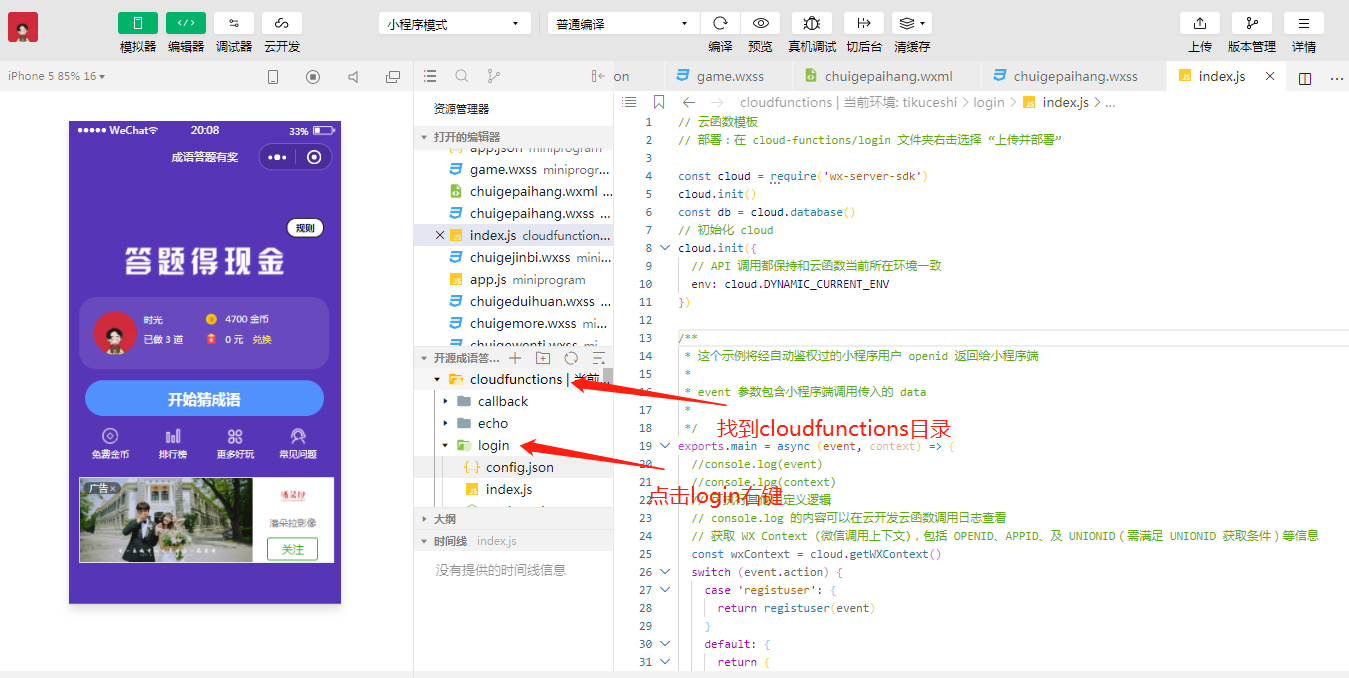Click the breadcrumb outline list icon

point(629,102)
